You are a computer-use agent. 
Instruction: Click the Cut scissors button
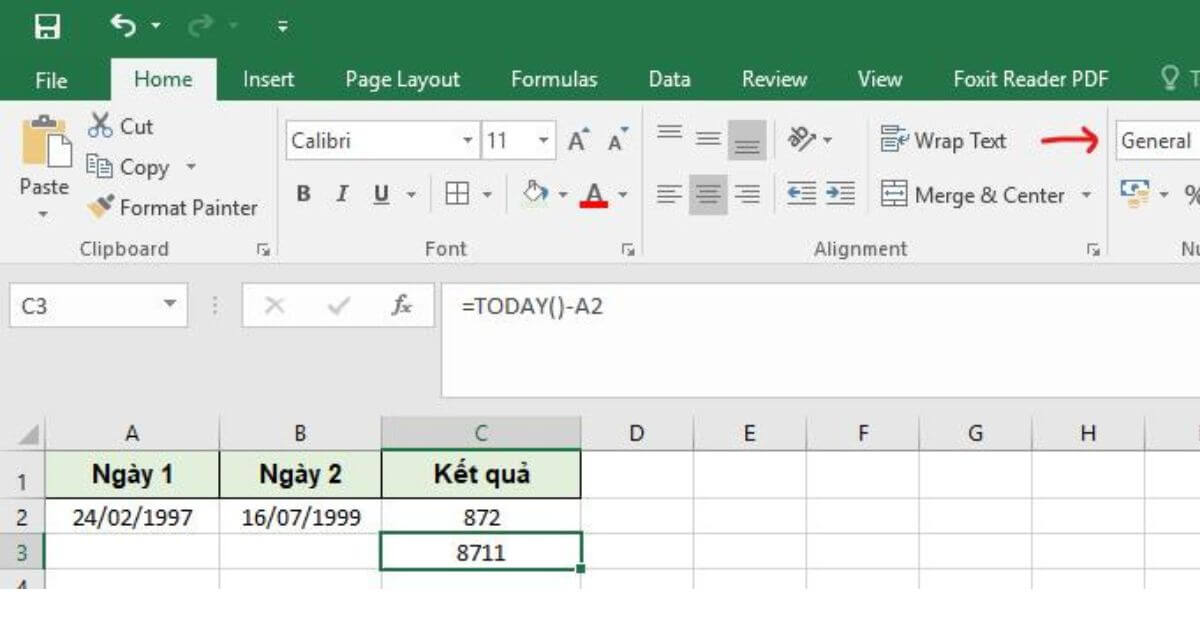pyautogui.click(x=121, y=126)
